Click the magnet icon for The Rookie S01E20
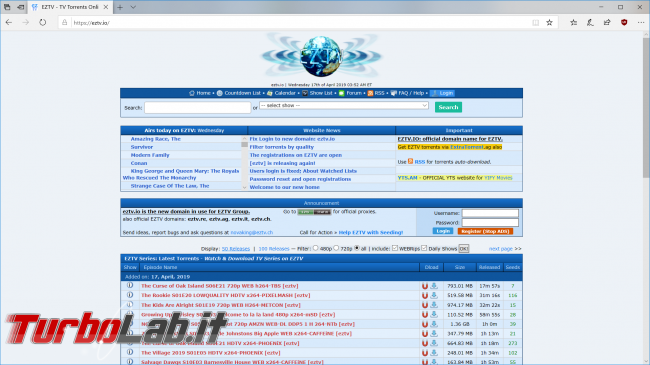 tap(424, 295)
